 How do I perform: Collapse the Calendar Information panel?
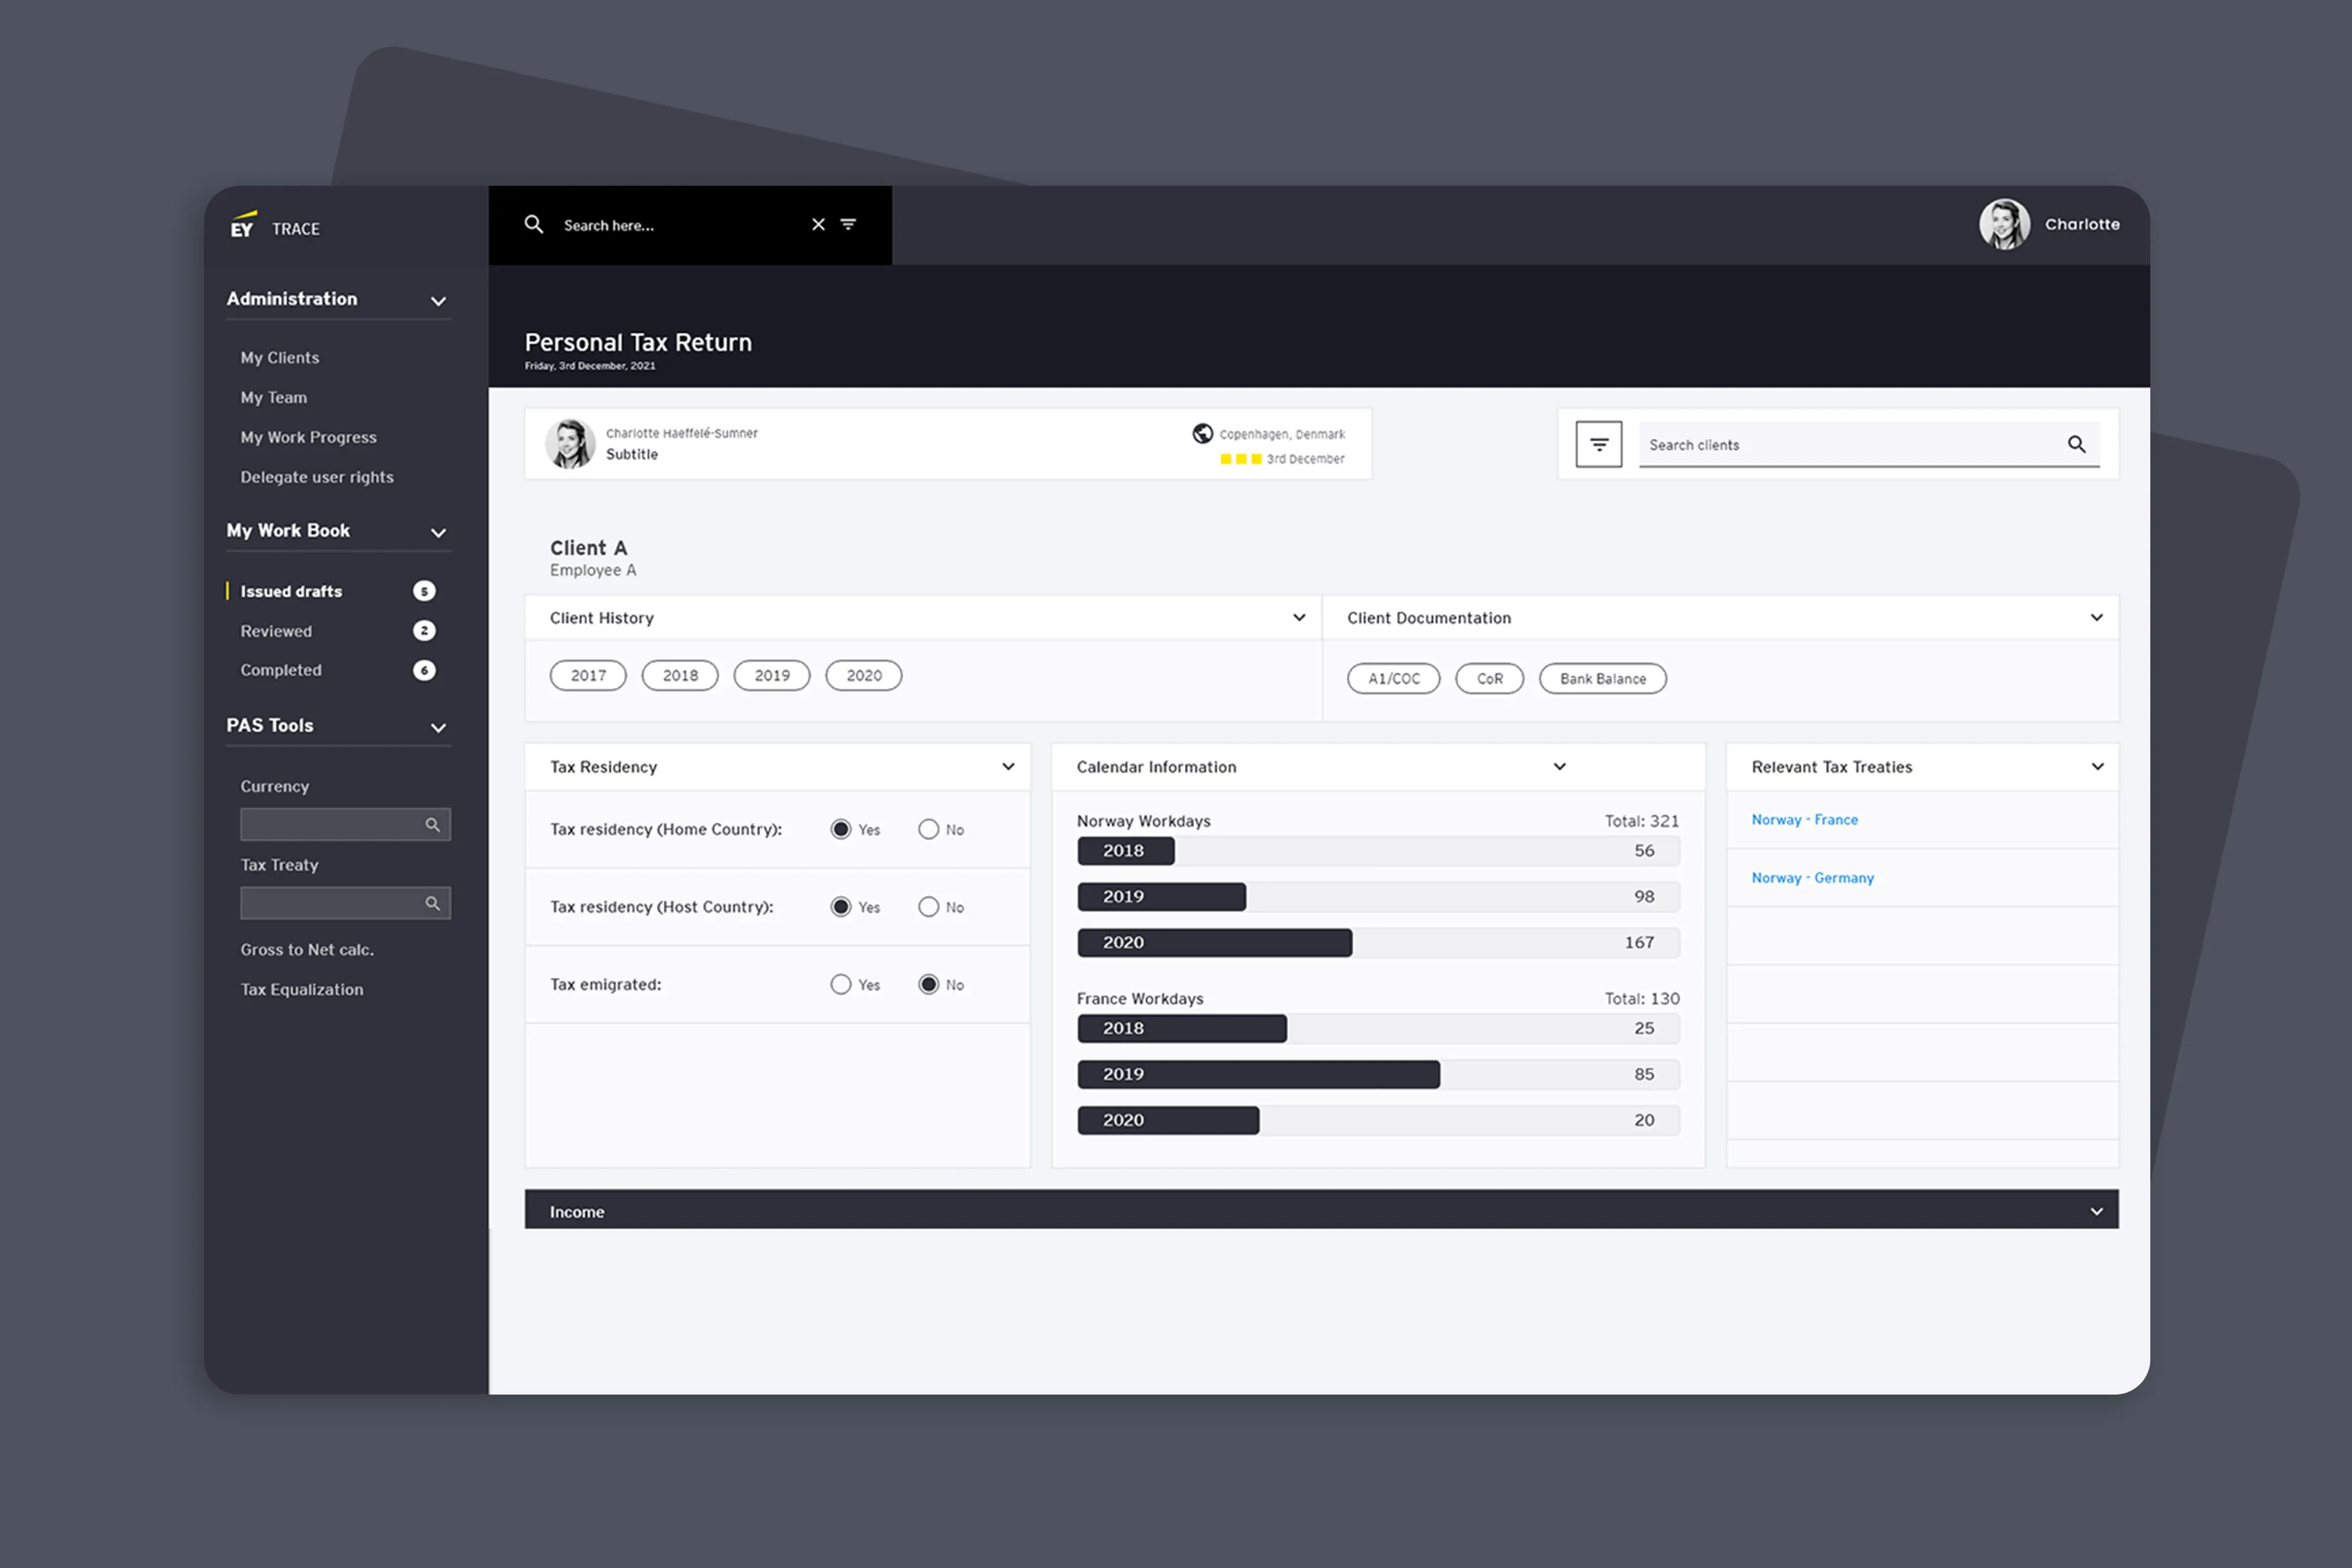pyautogui.click(x=1559, y=767)
